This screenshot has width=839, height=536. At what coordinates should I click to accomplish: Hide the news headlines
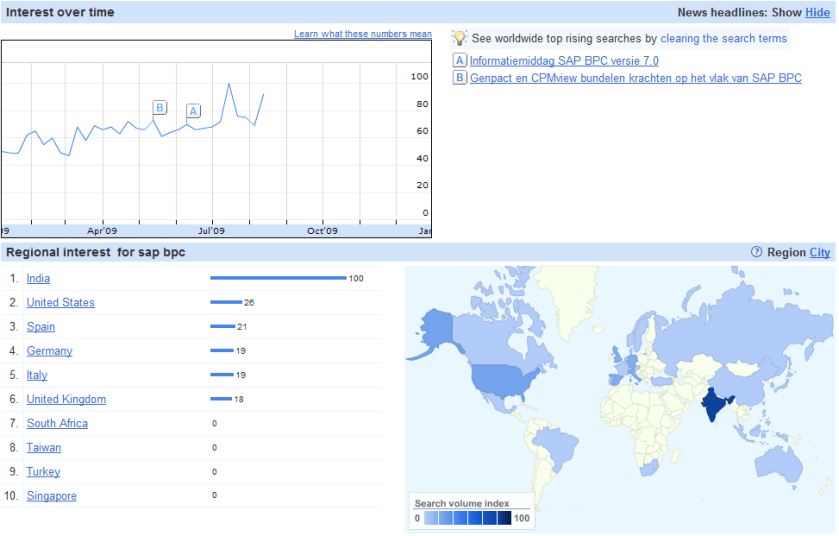(817, 12)
